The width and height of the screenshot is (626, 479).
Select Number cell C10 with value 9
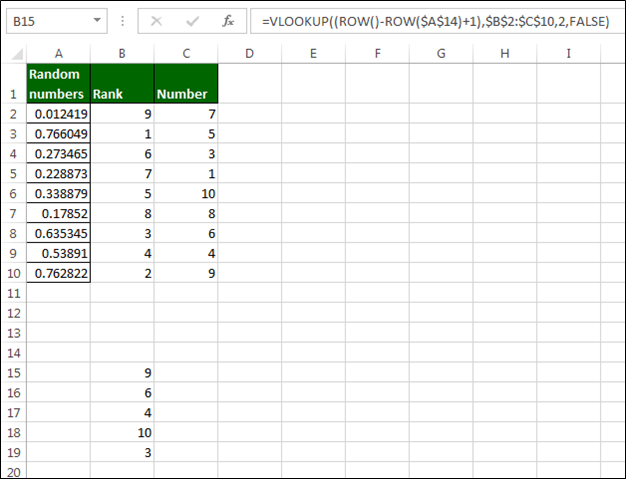186,273
